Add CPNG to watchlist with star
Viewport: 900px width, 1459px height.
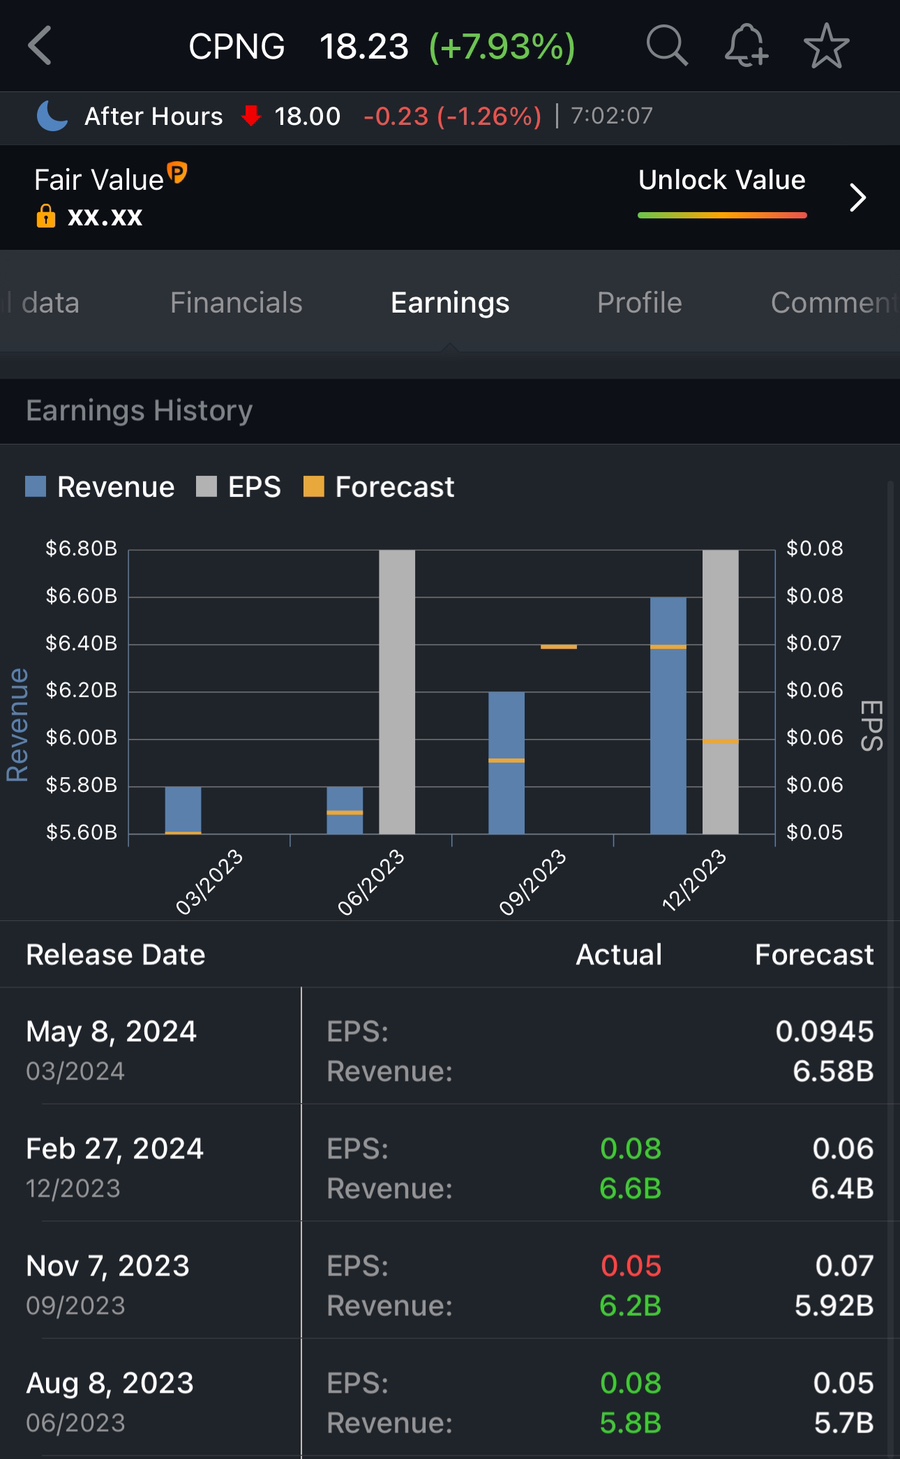click(826, 46)
